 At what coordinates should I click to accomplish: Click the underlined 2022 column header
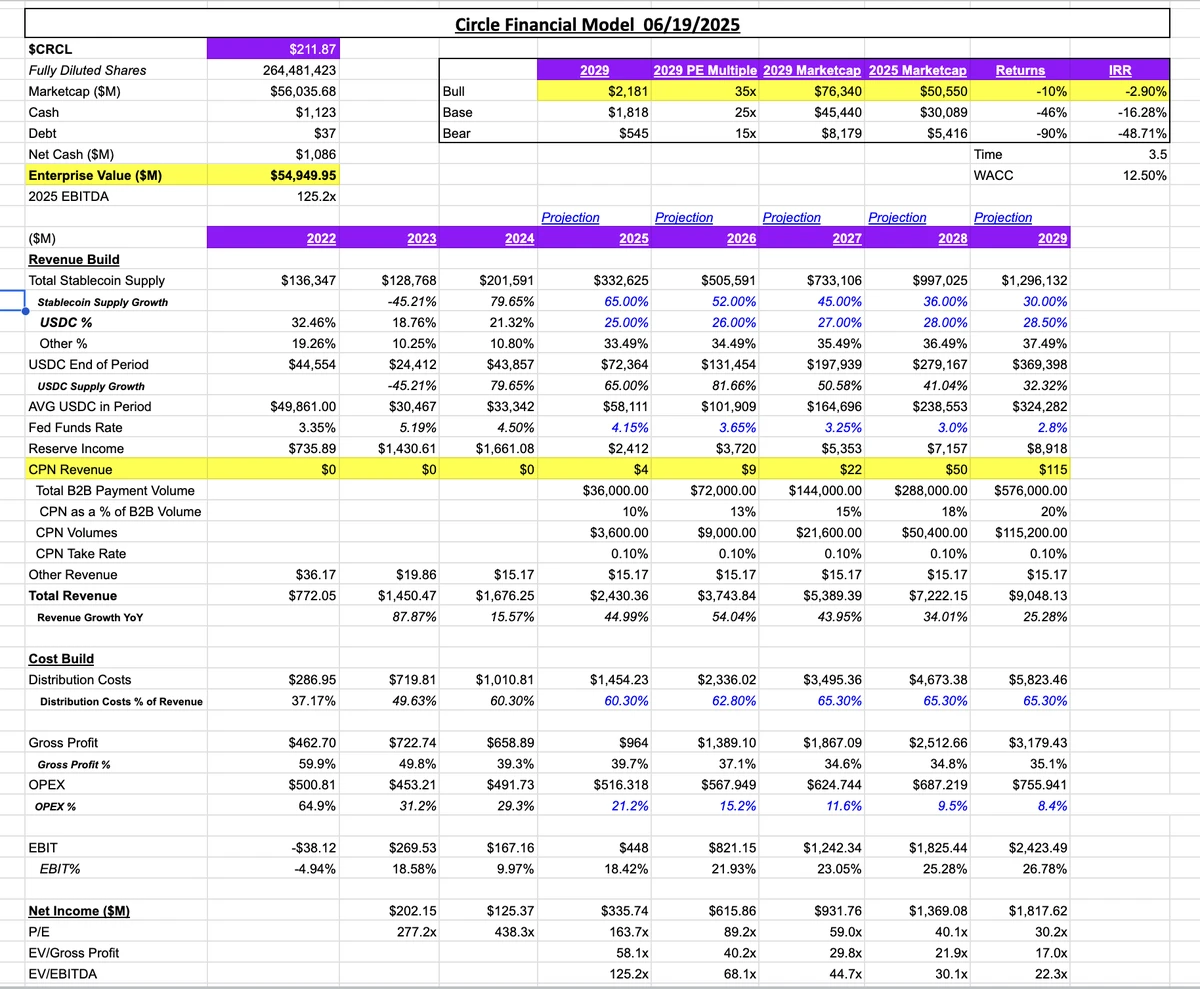coord(321,238)
